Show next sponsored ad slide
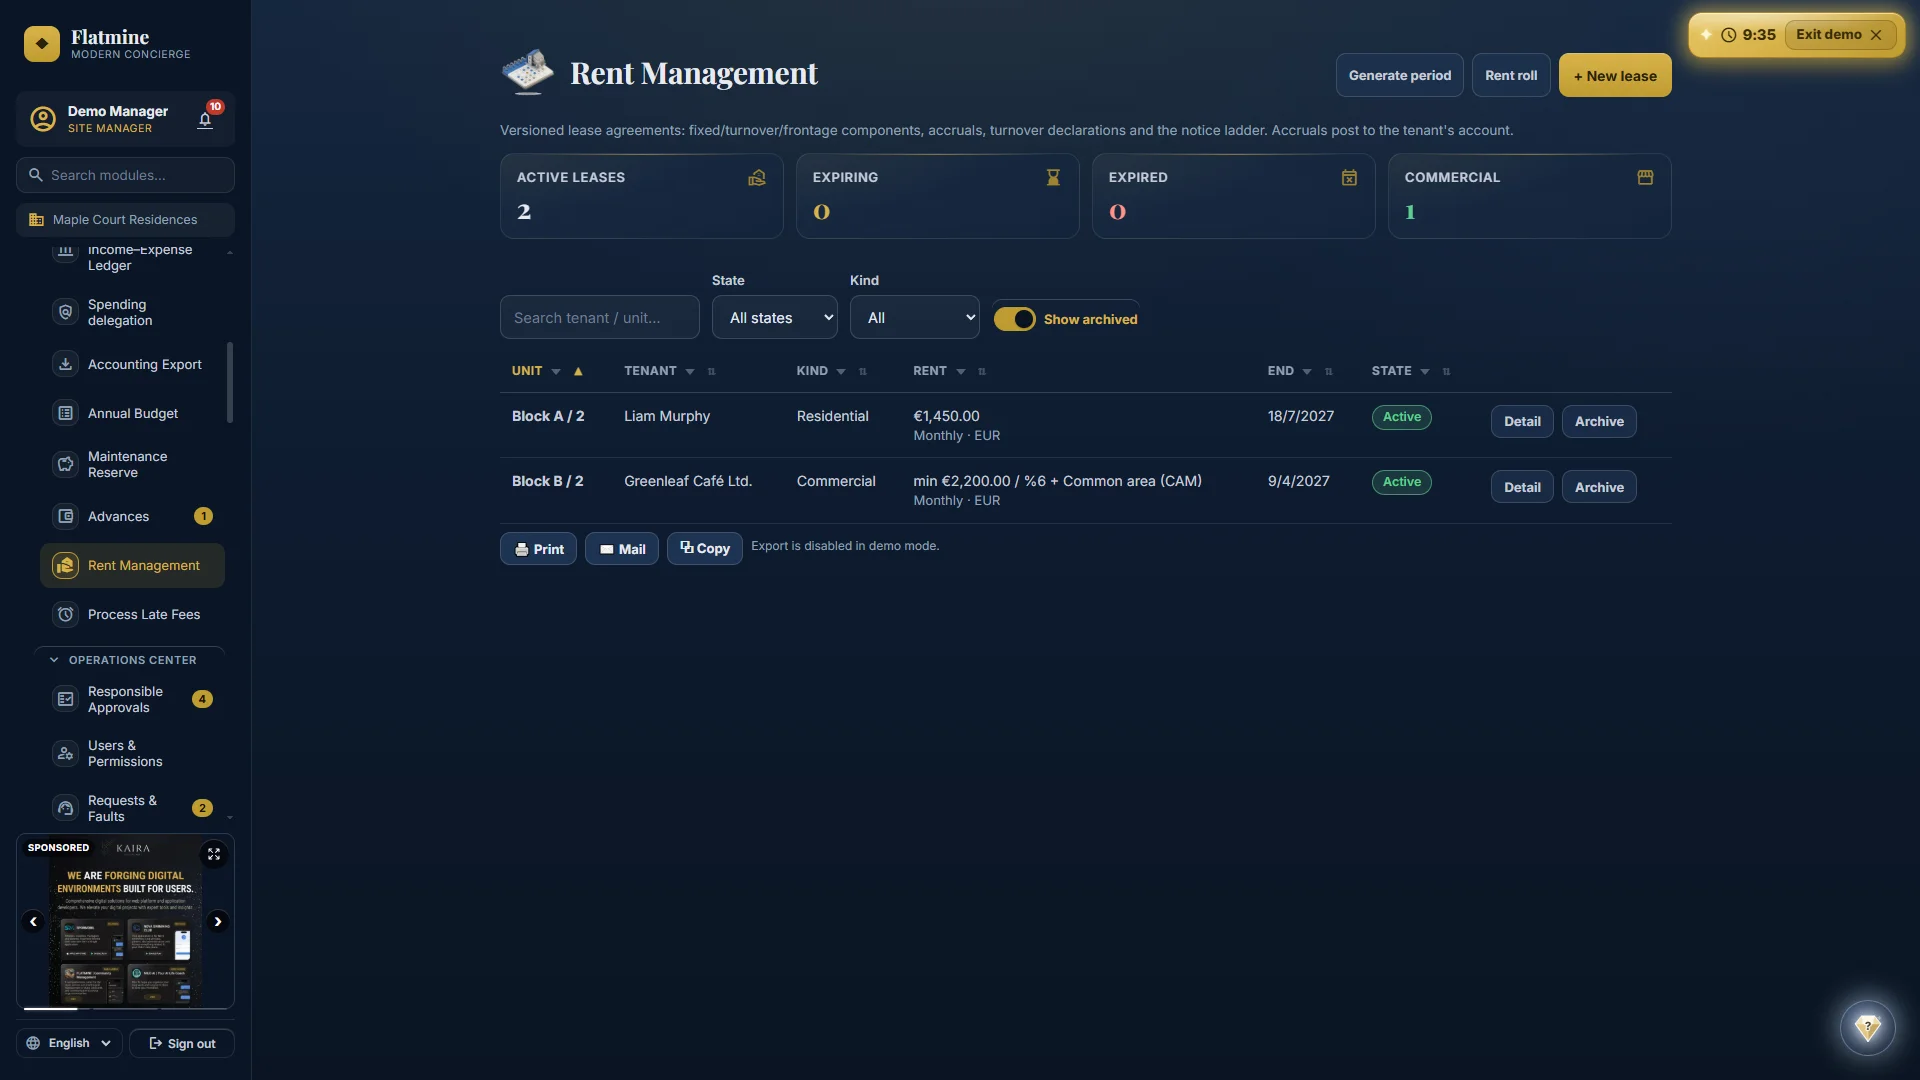 click(217, 921)
